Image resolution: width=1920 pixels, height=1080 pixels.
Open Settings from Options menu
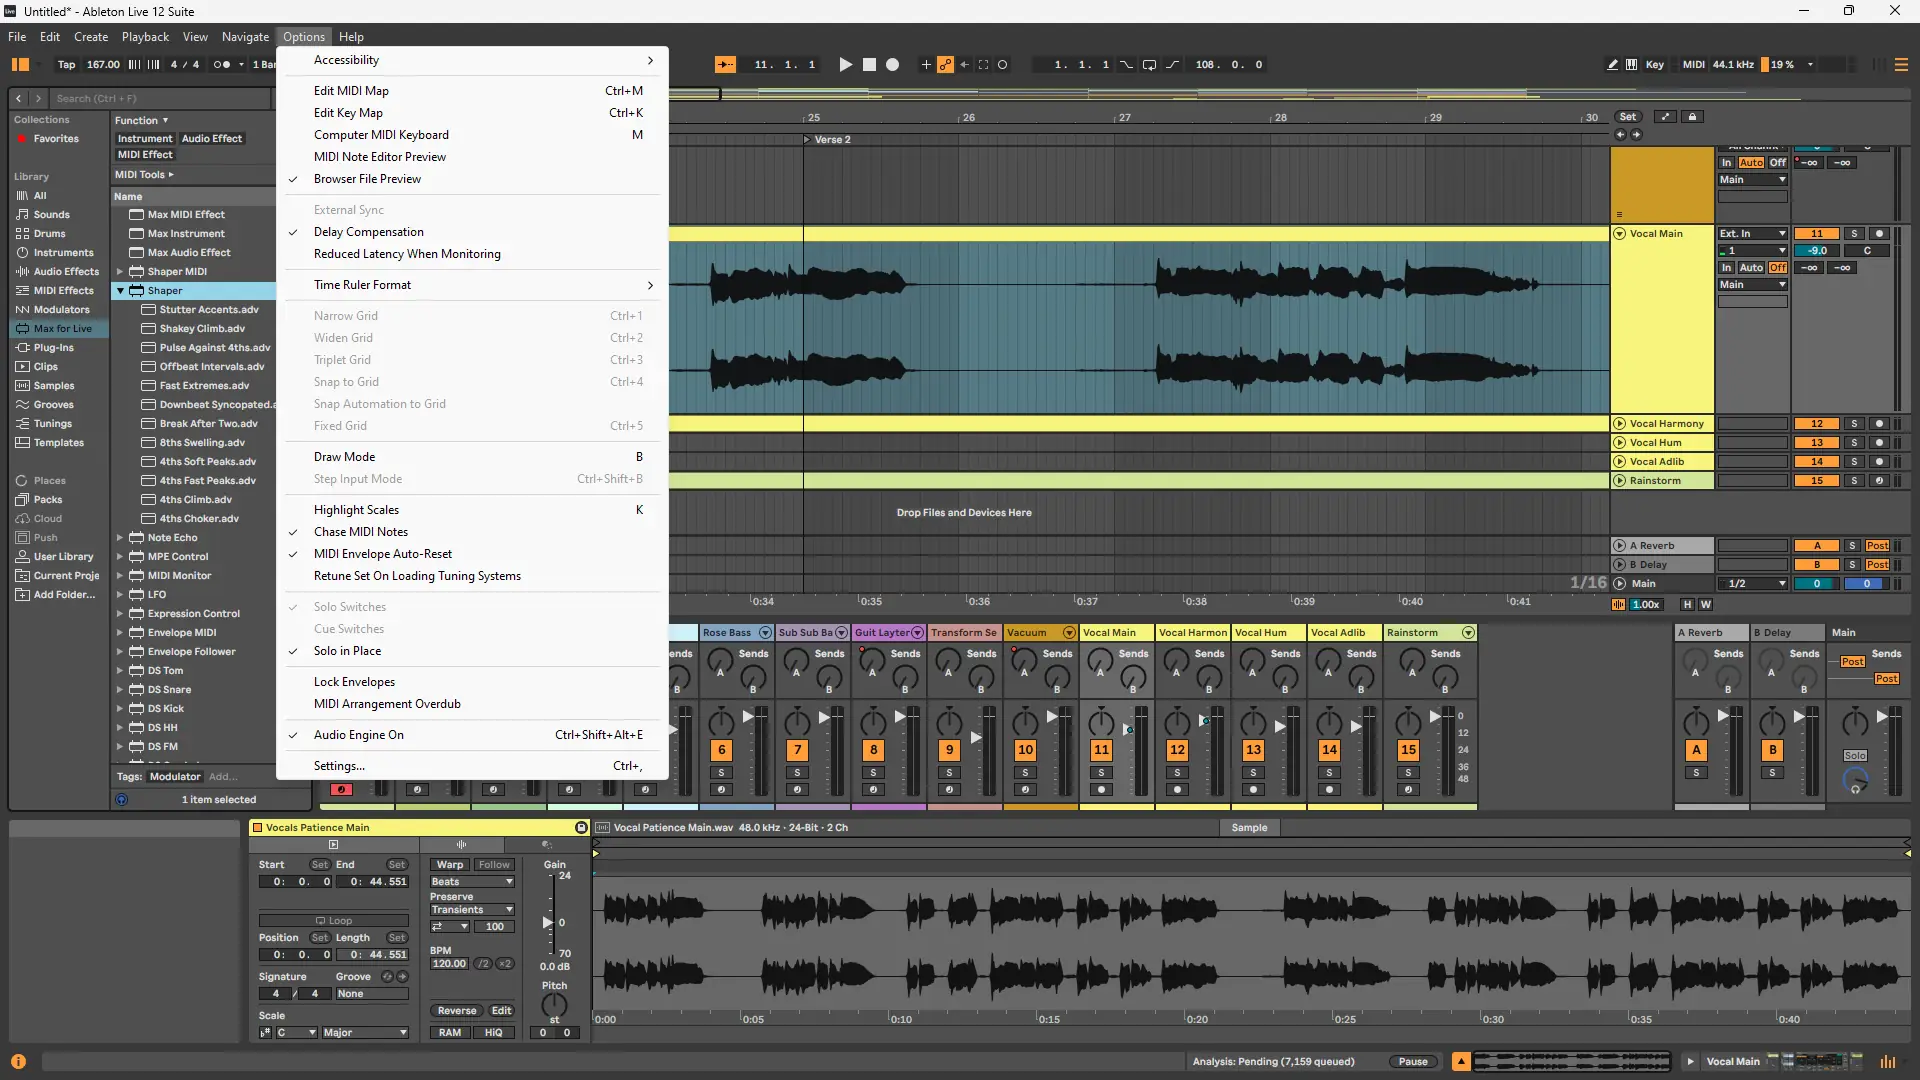(339, 766)
